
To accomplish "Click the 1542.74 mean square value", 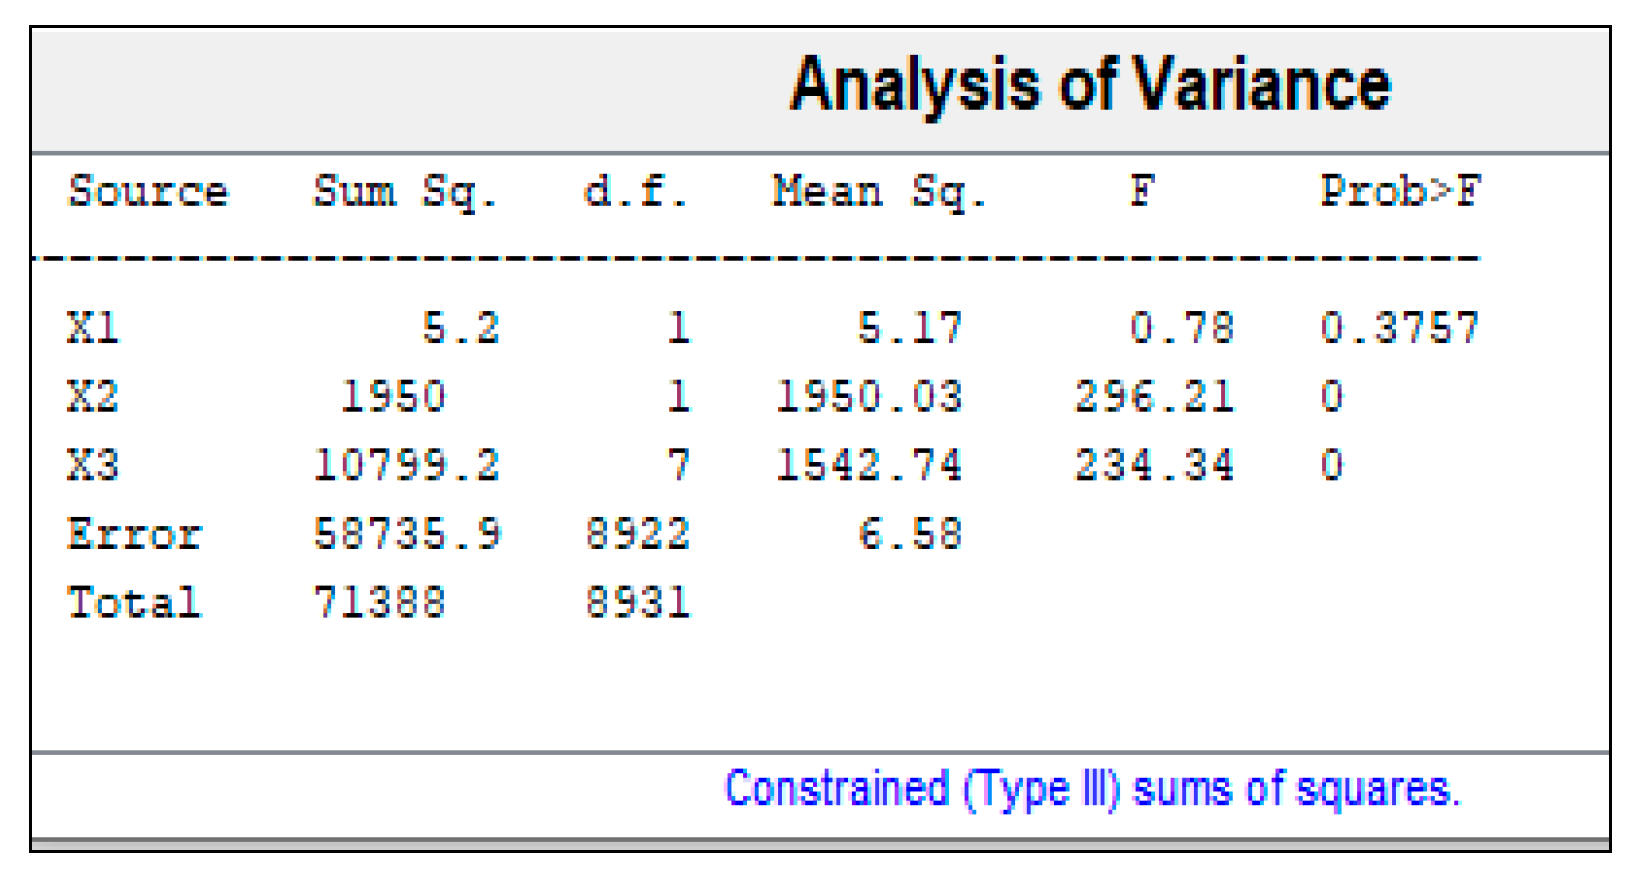I will pyautogui.click(x=869, y=465).
